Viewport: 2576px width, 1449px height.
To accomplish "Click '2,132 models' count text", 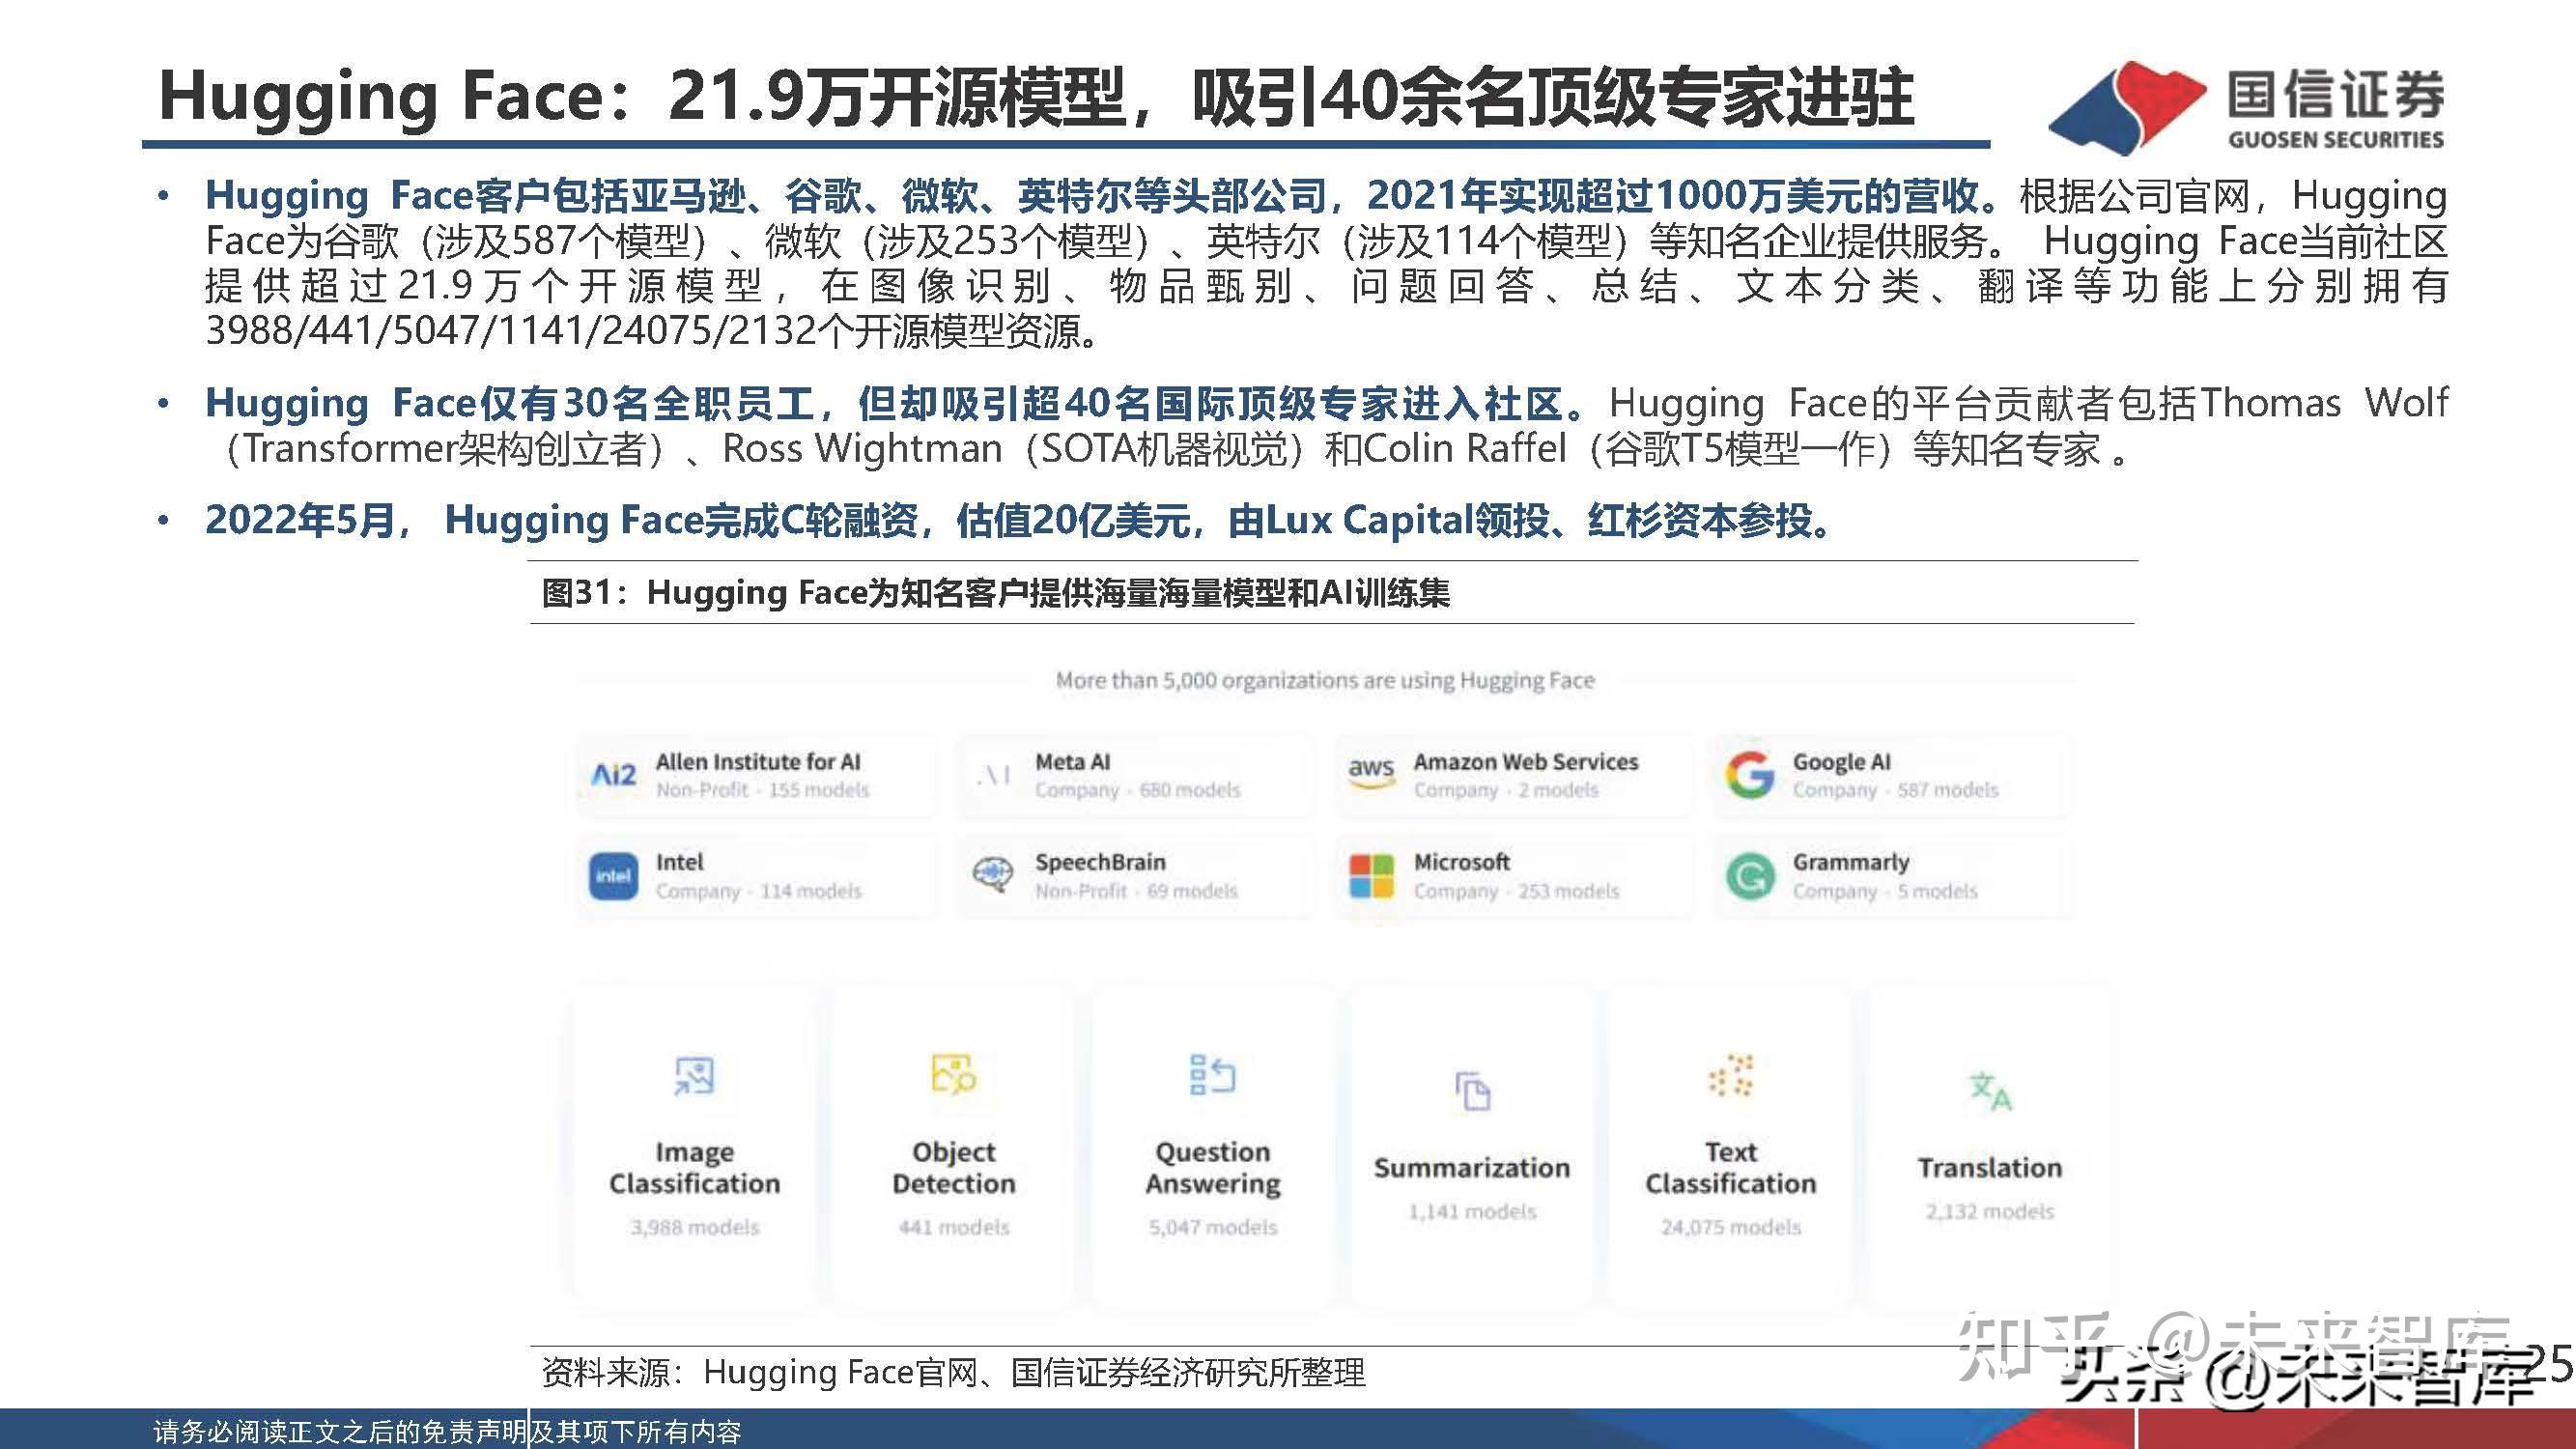I will point(1990,1212).
